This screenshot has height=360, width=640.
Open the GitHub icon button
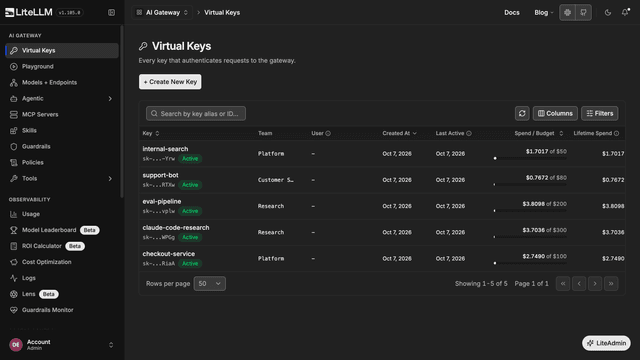coord(583,13)
